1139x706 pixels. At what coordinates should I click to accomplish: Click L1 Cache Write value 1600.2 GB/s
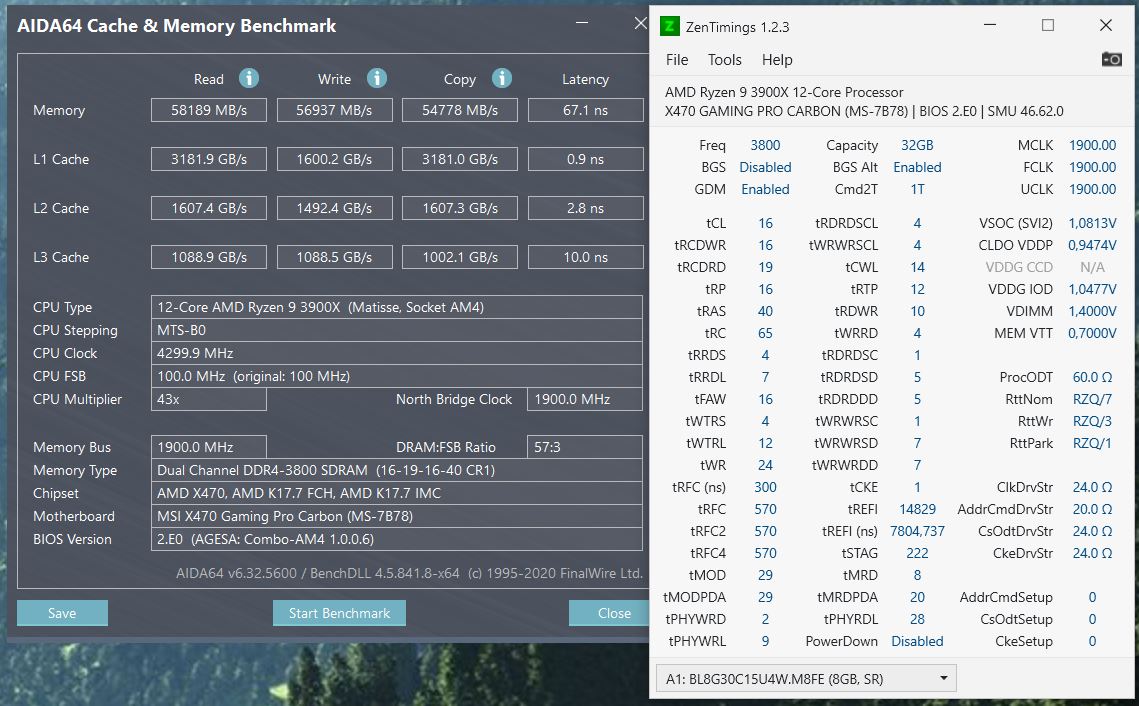(x=334, y=159)
